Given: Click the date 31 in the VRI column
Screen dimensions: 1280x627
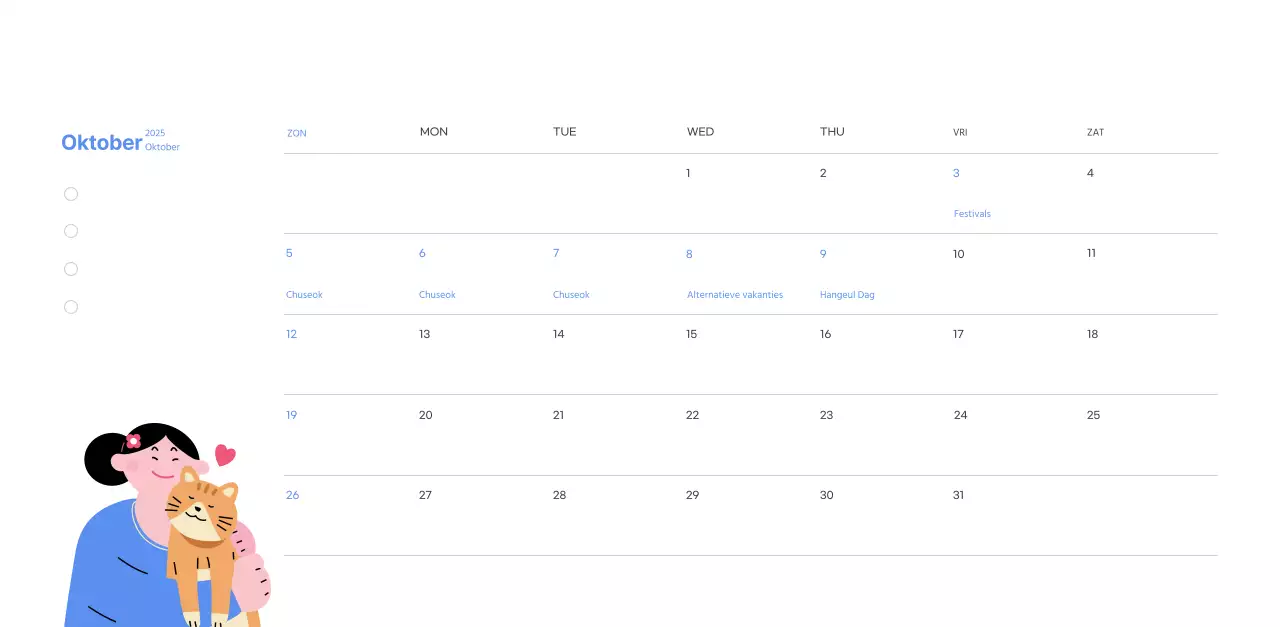Looking at the screenshot, I should (x=958, y=495).
